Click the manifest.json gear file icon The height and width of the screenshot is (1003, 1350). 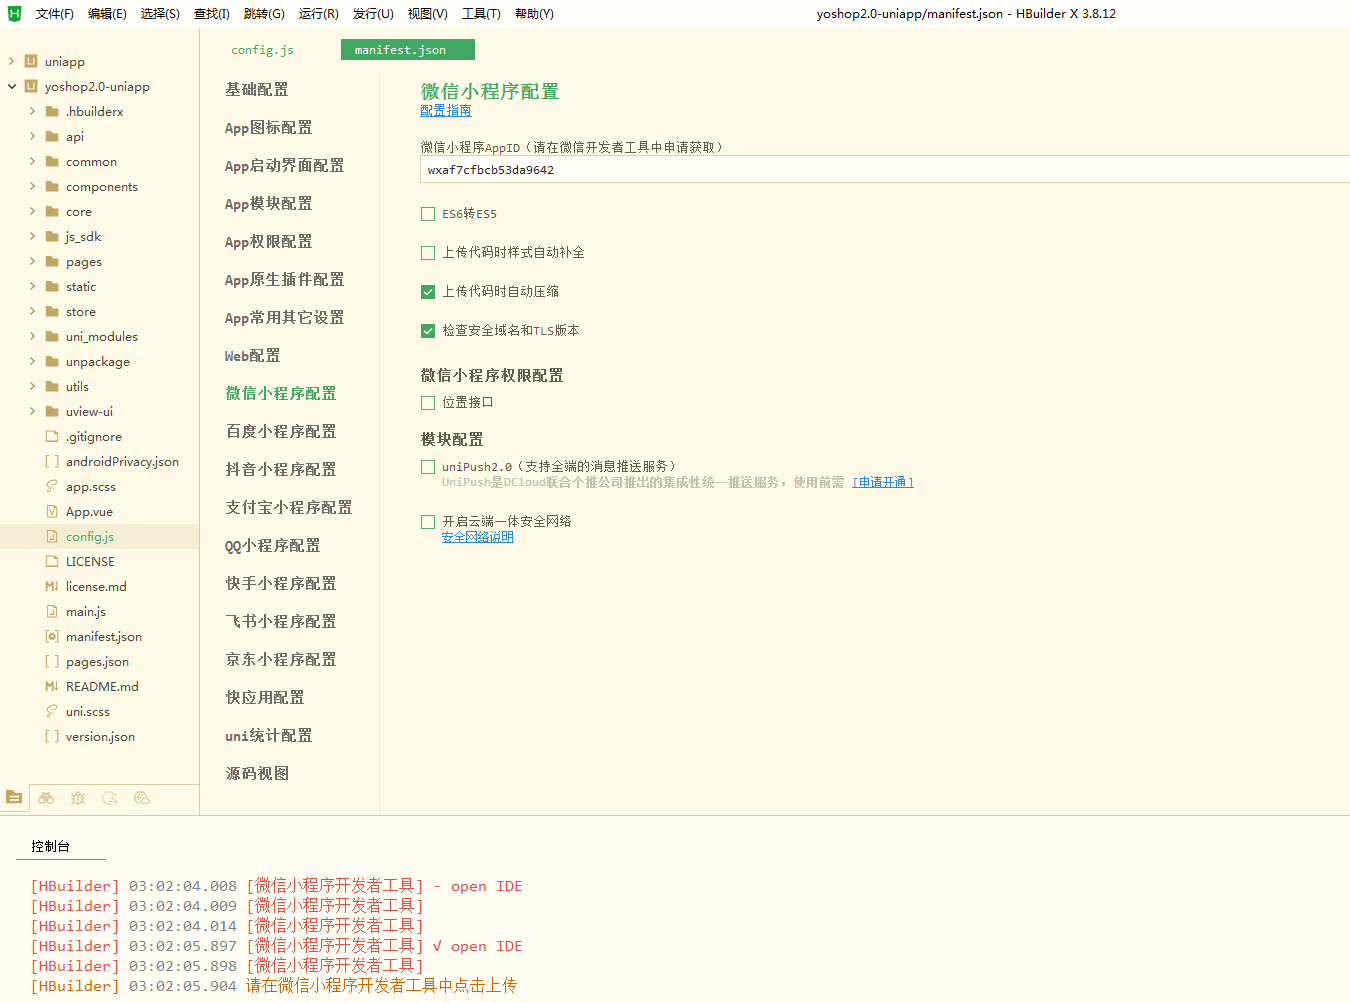(x=52, y=636)
